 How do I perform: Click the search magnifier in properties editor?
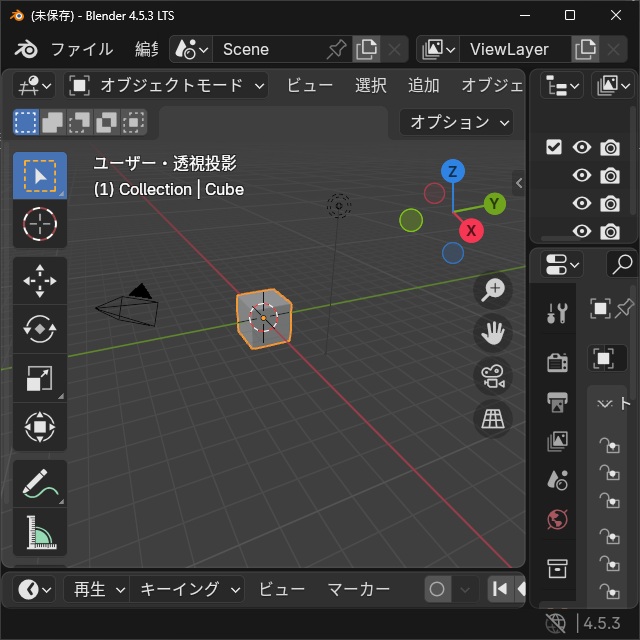click(622, 264)
